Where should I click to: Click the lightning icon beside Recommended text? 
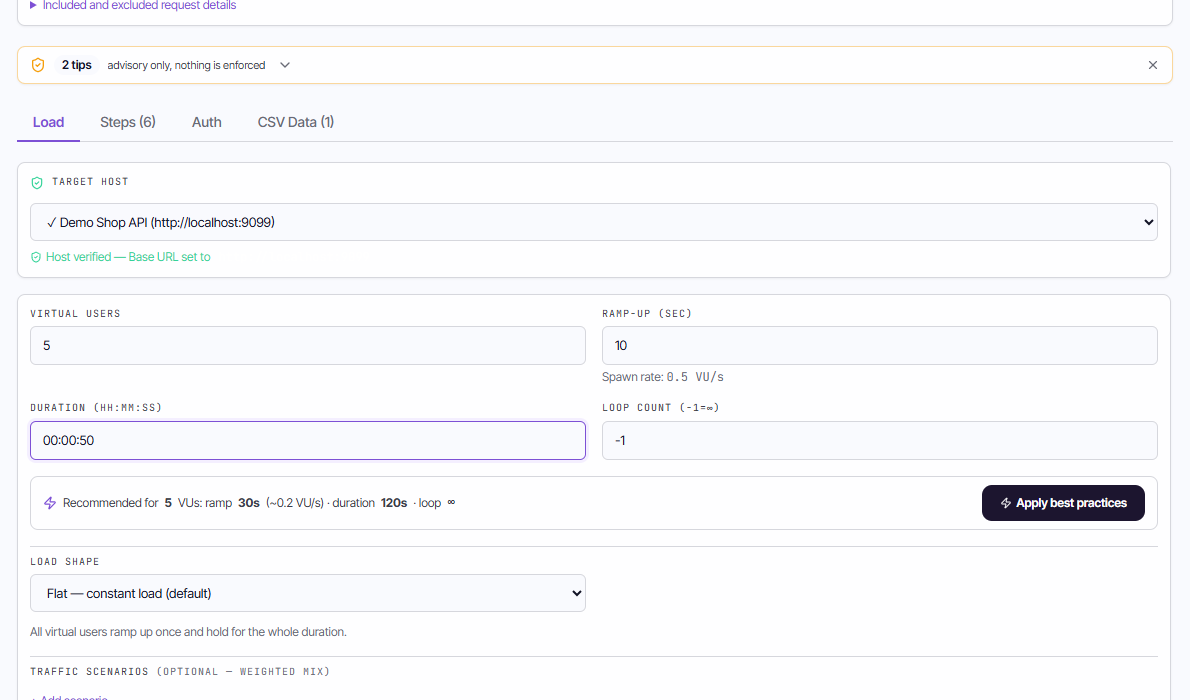(50, 503)
